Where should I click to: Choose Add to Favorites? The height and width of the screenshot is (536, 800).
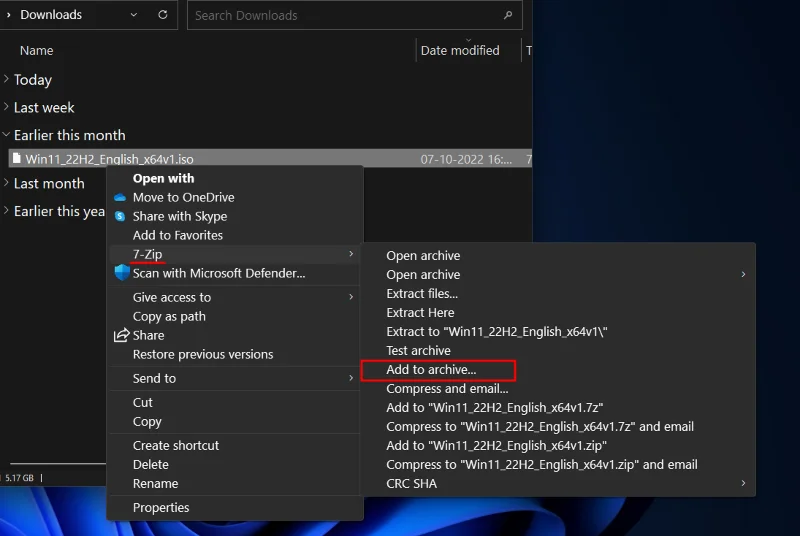click(178, 235)
